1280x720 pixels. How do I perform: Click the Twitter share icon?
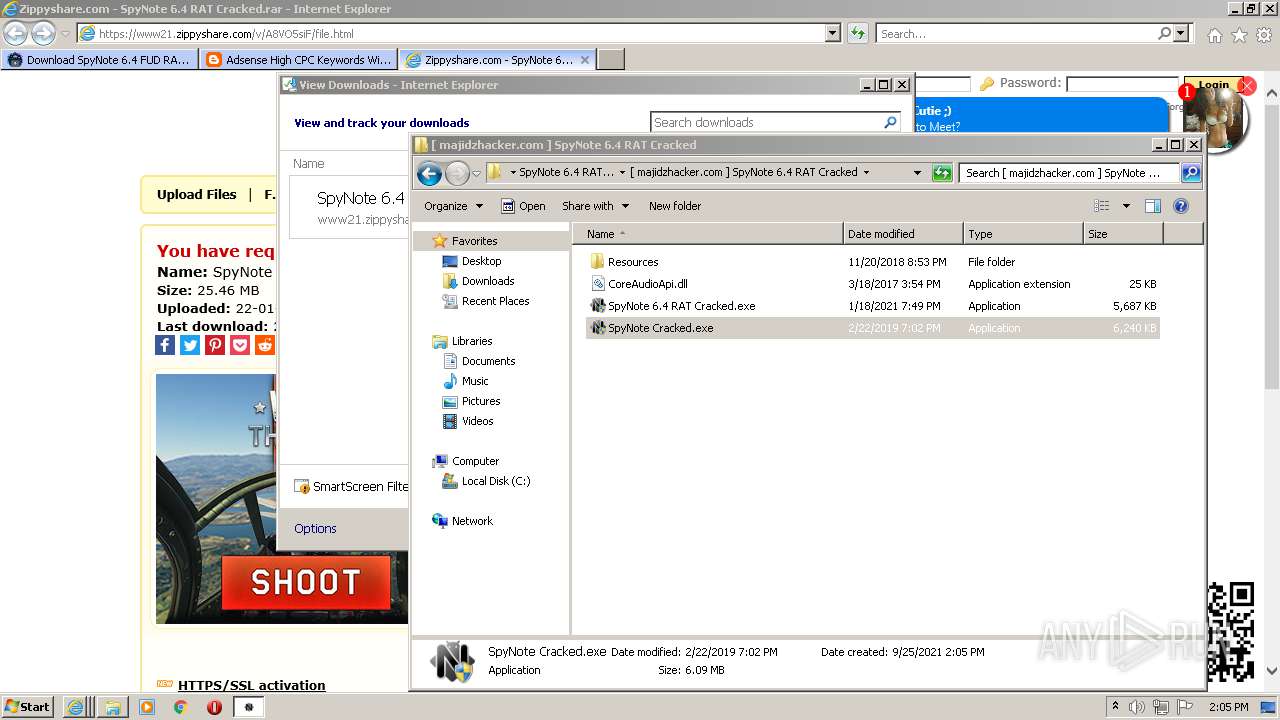click(190, 345)
